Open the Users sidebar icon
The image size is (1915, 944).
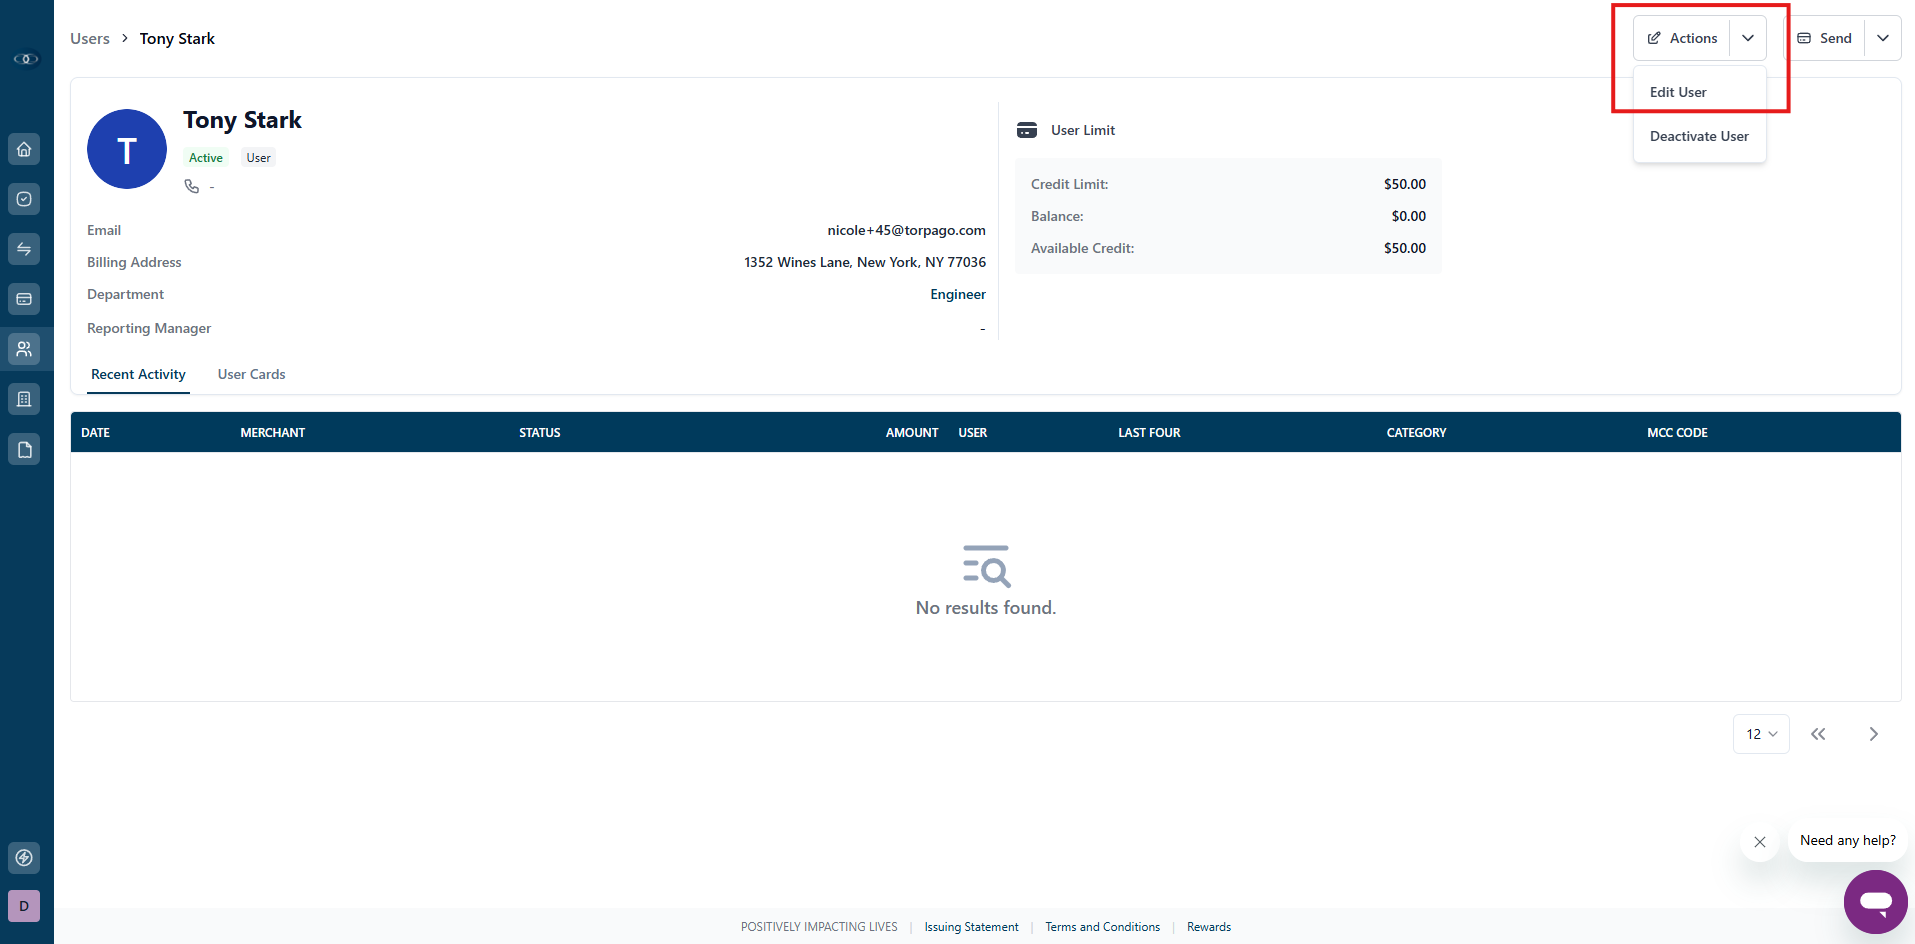[24, 349]
